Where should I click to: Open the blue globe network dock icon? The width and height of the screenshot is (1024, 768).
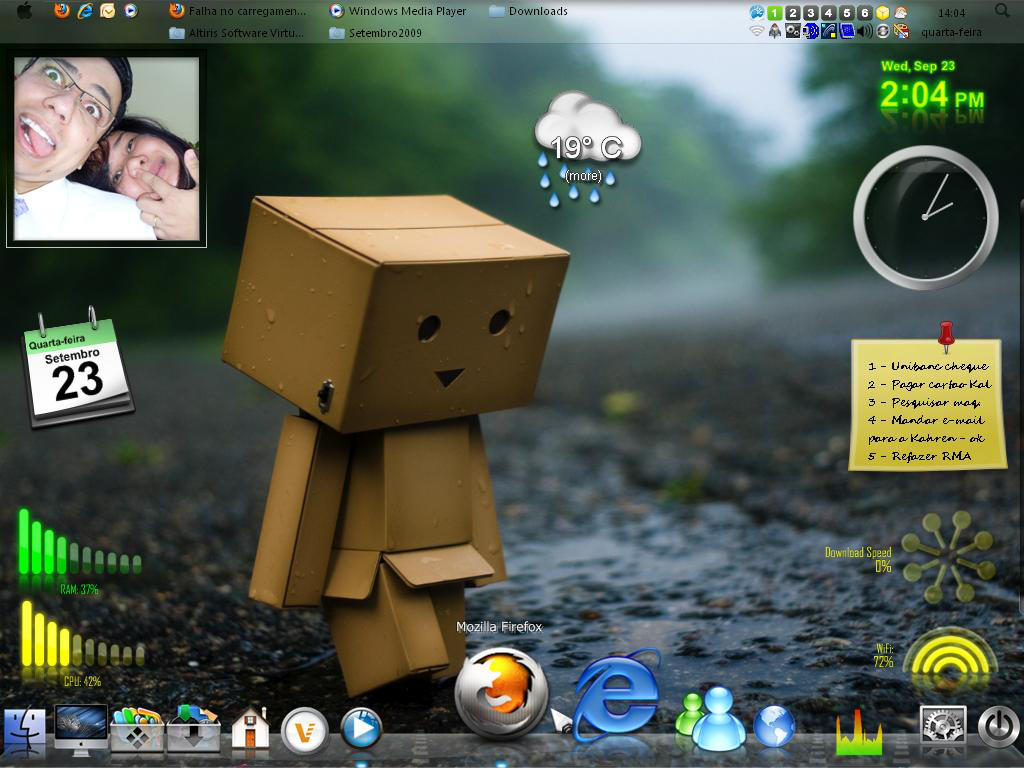pyautogui.click(x=774, y=726)
